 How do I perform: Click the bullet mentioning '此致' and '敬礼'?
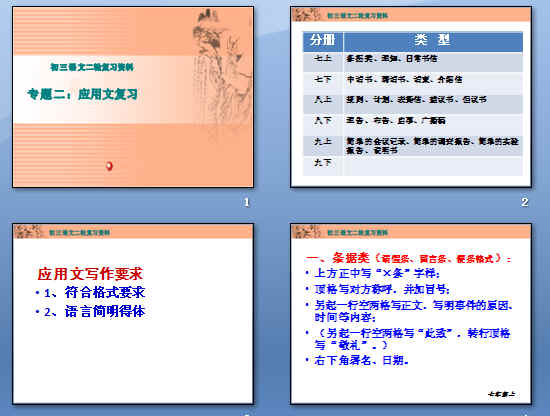pos(408,339)
